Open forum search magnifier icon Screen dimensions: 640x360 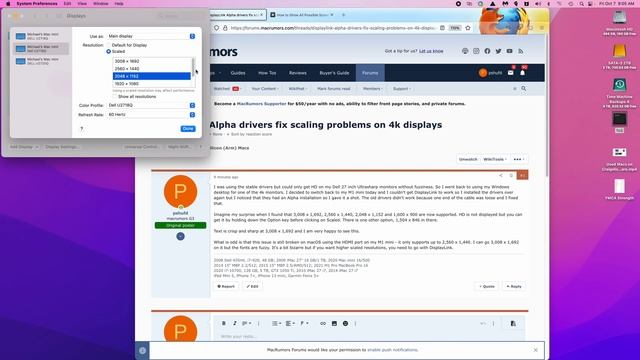[x=524, y=89]
